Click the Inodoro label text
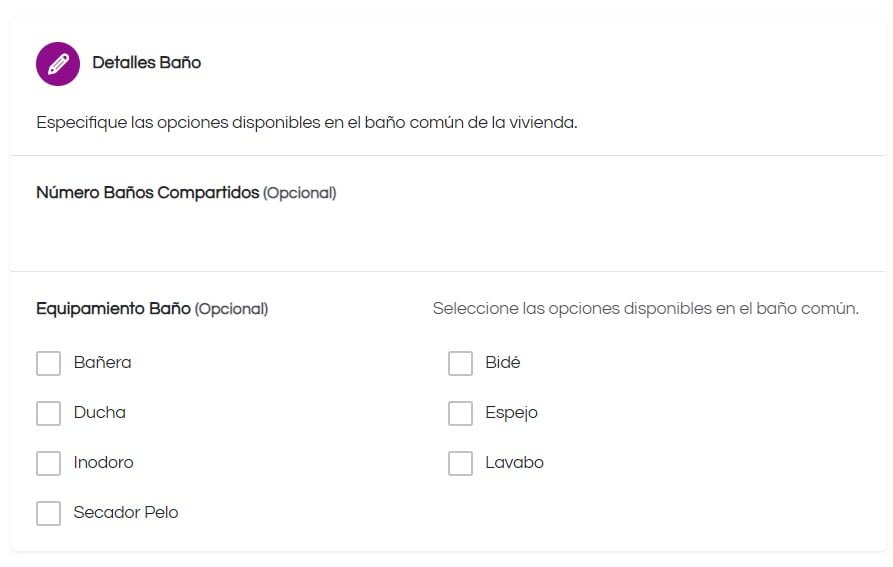This screenshot has height=567, width=893. (104, 462)
